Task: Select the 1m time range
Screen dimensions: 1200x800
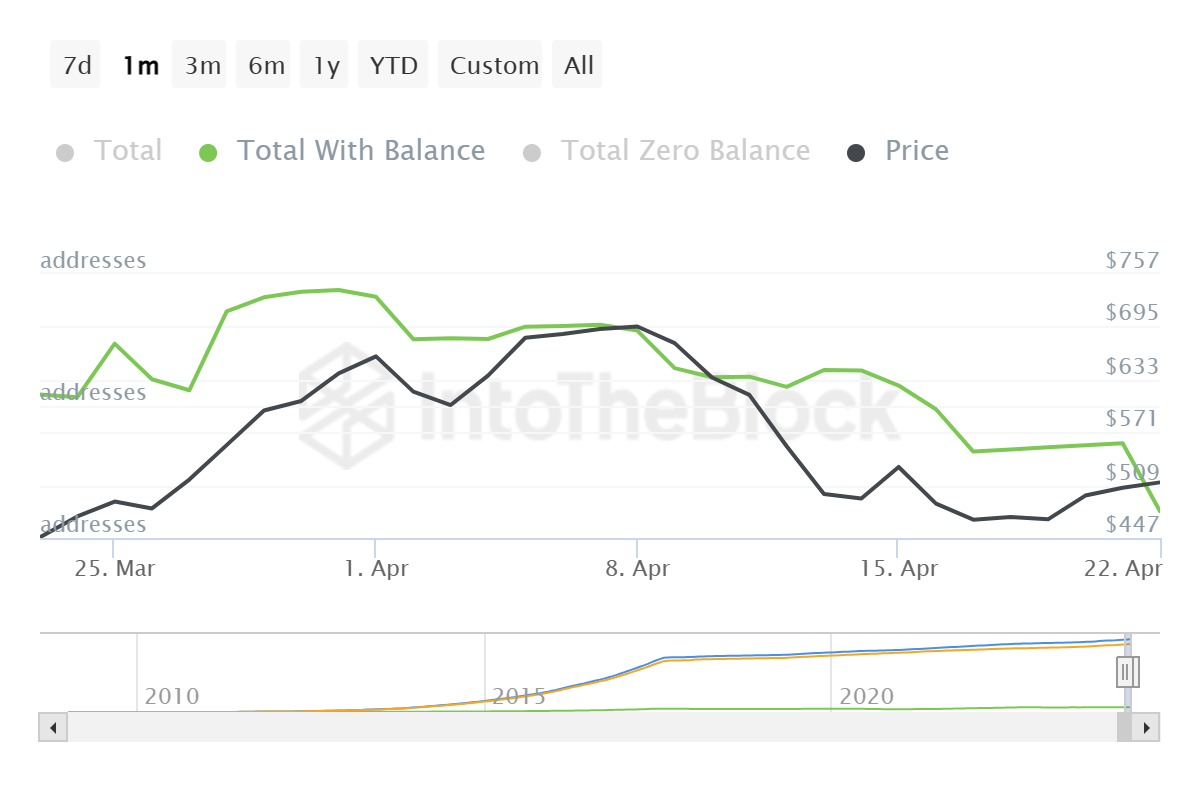Action: (x=140, y=66)
